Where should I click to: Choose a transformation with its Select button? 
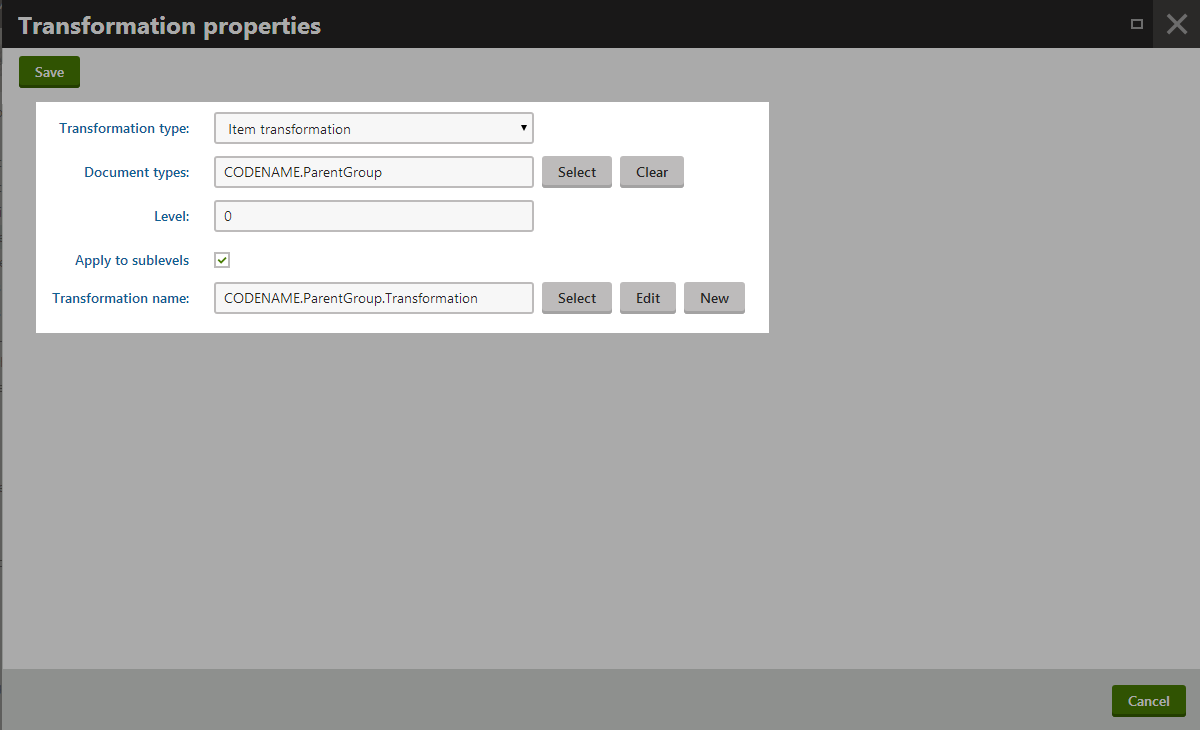pyautogui.click(x=577, y=298)
